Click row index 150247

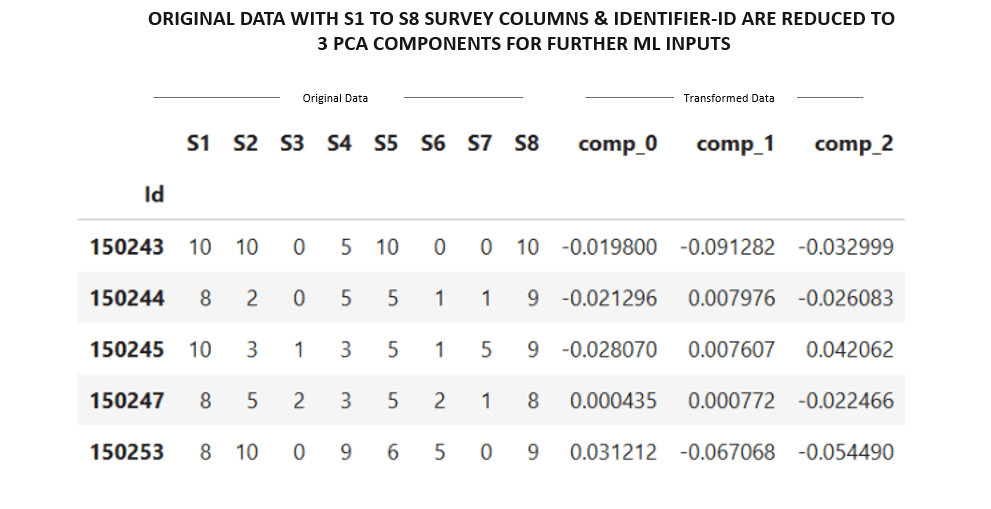(x=126, y=401)
